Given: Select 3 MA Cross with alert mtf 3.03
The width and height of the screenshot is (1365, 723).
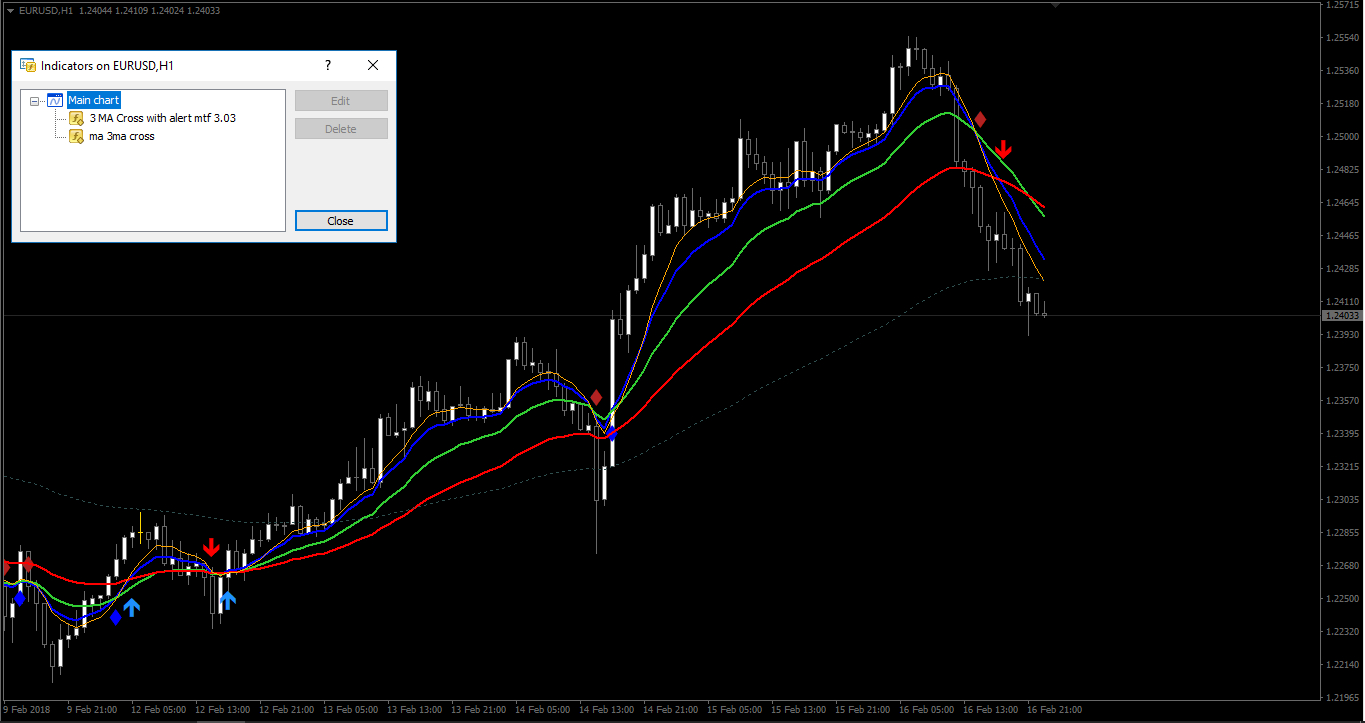Looking at the screenshot, I should (x=162, y=118).
